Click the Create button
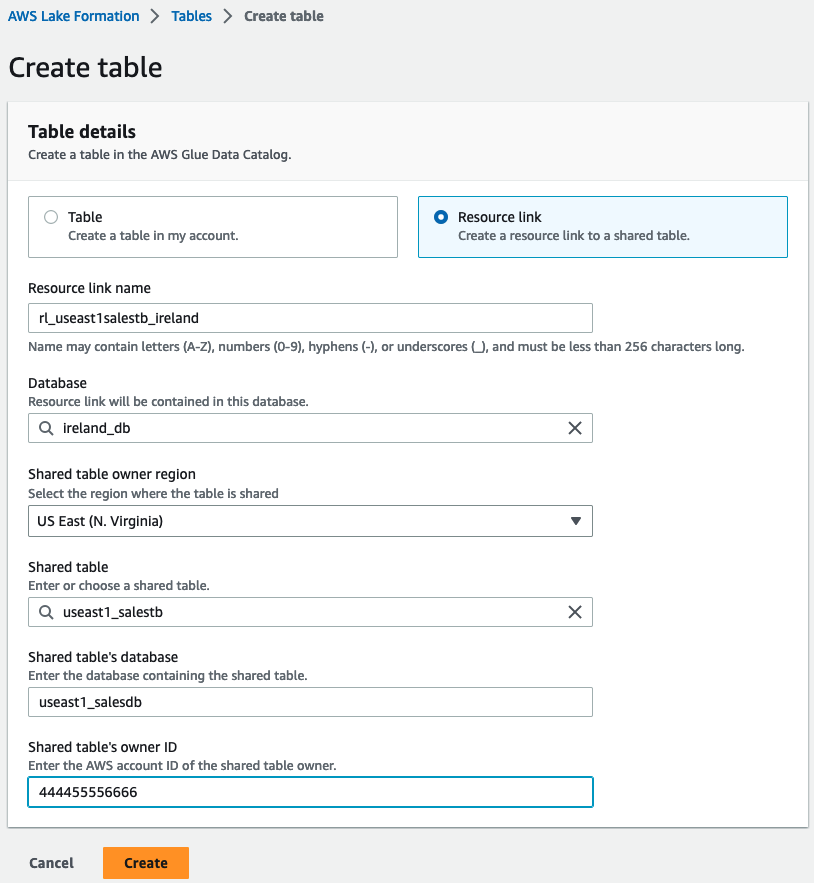Viewport: 814px width, 883px height. (x=146, y=863)
